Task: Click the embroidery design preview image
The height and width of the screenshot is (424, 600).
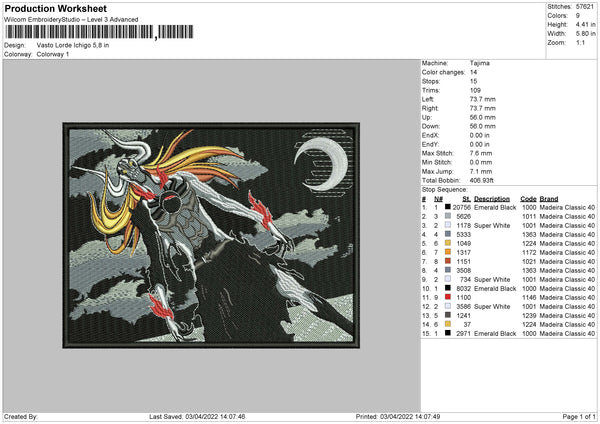Action: (211, 235)
